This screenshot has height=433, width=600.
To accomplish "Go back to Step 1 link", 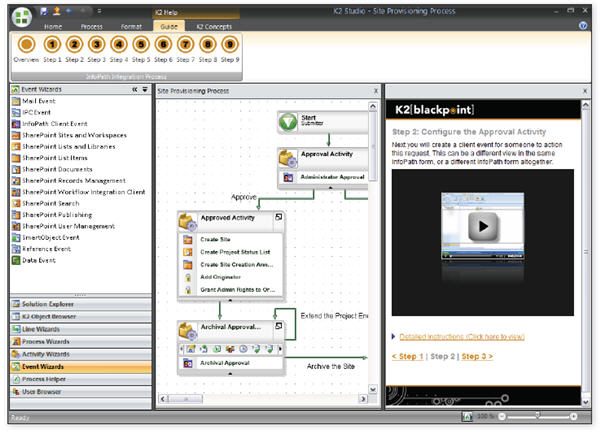I will point(407,356).
